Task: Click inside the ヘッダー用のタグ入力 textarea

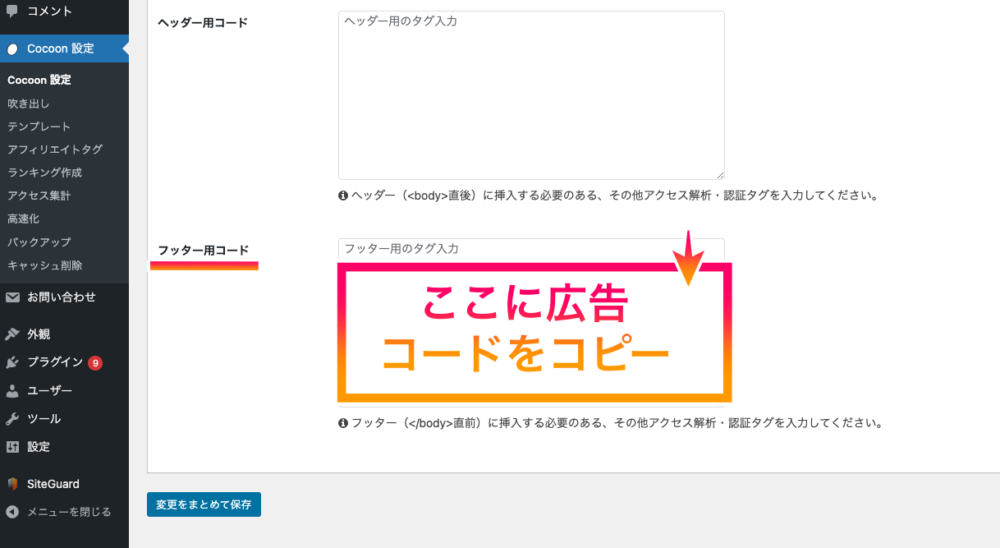Action: [531, 95]
